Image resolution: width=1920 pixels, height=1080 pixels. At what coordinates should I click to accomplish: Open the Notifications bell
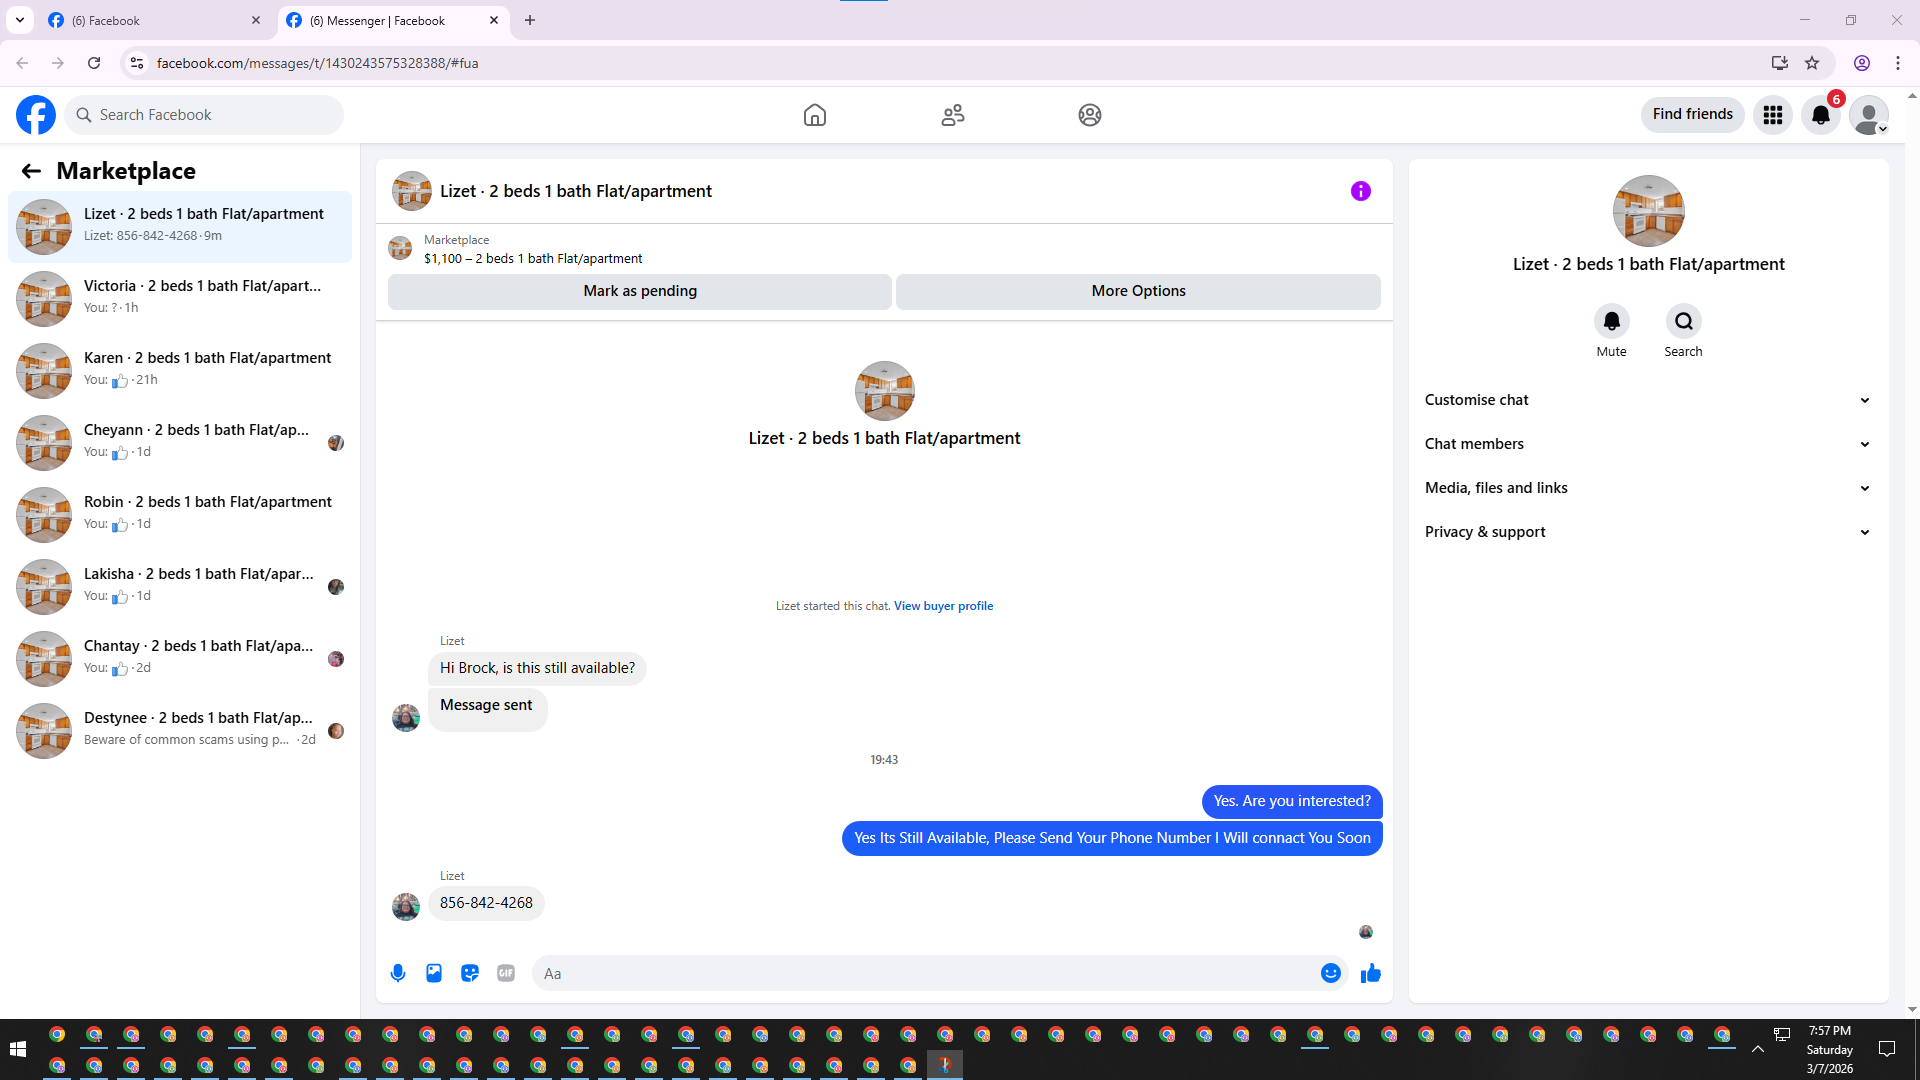pyautogui.click(x=1821, y=115)
